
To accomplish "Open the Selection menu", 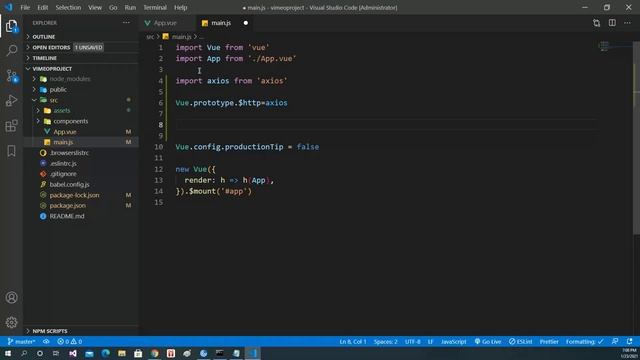I will pyautogui.click(x=68, y=7).
